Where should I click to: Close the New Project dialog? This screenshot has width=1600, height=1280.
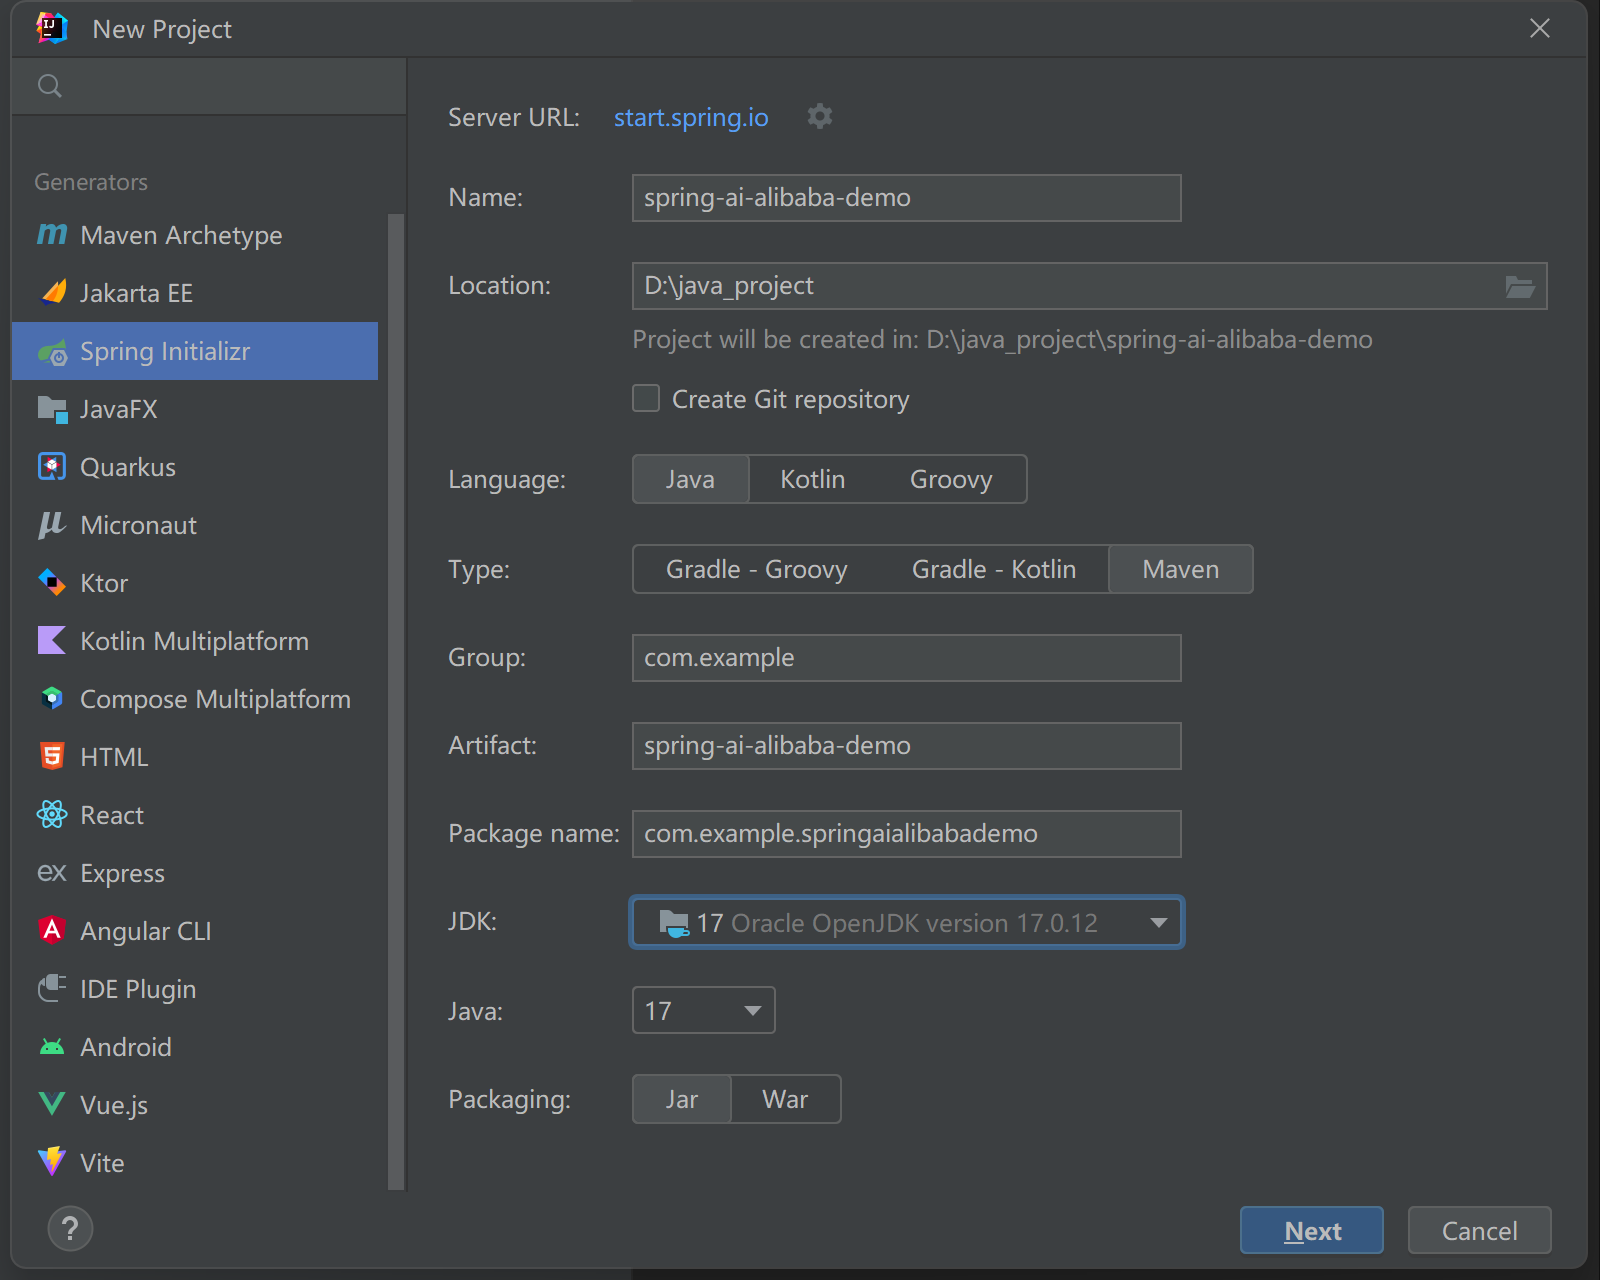click(x=1540, y=28)
